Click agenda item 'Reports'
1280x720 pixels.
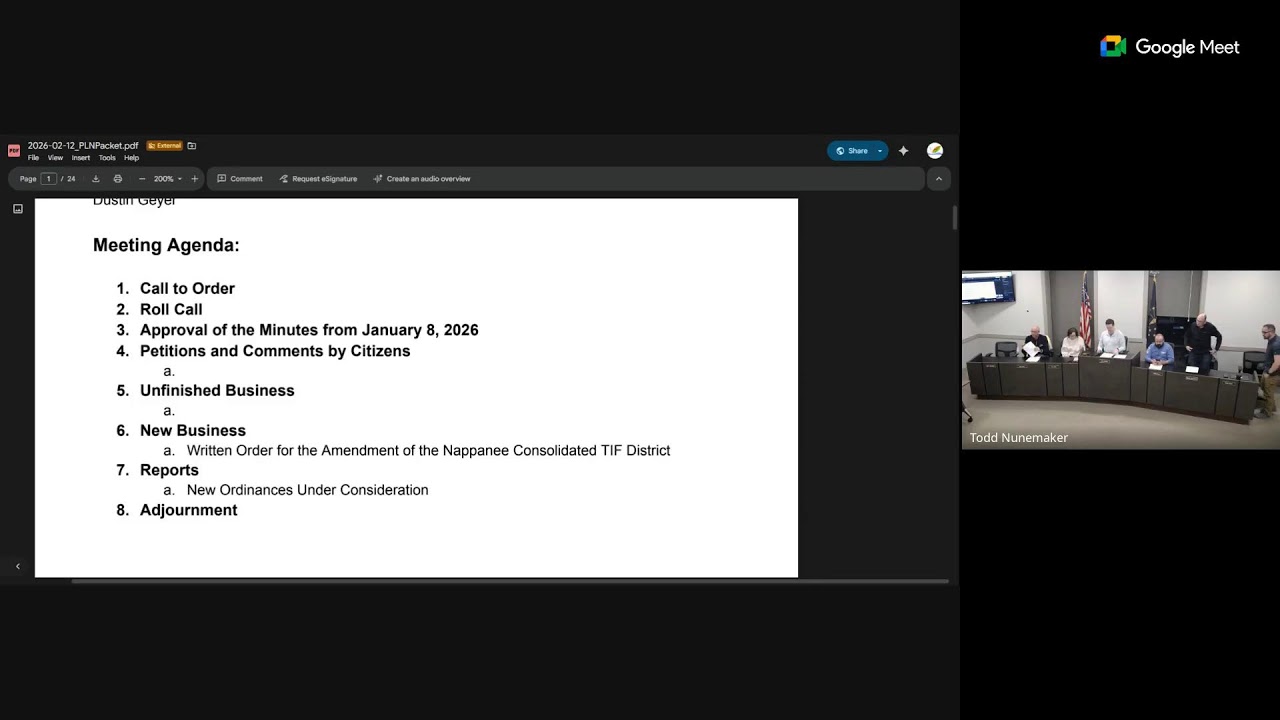(x=169, y=470)
